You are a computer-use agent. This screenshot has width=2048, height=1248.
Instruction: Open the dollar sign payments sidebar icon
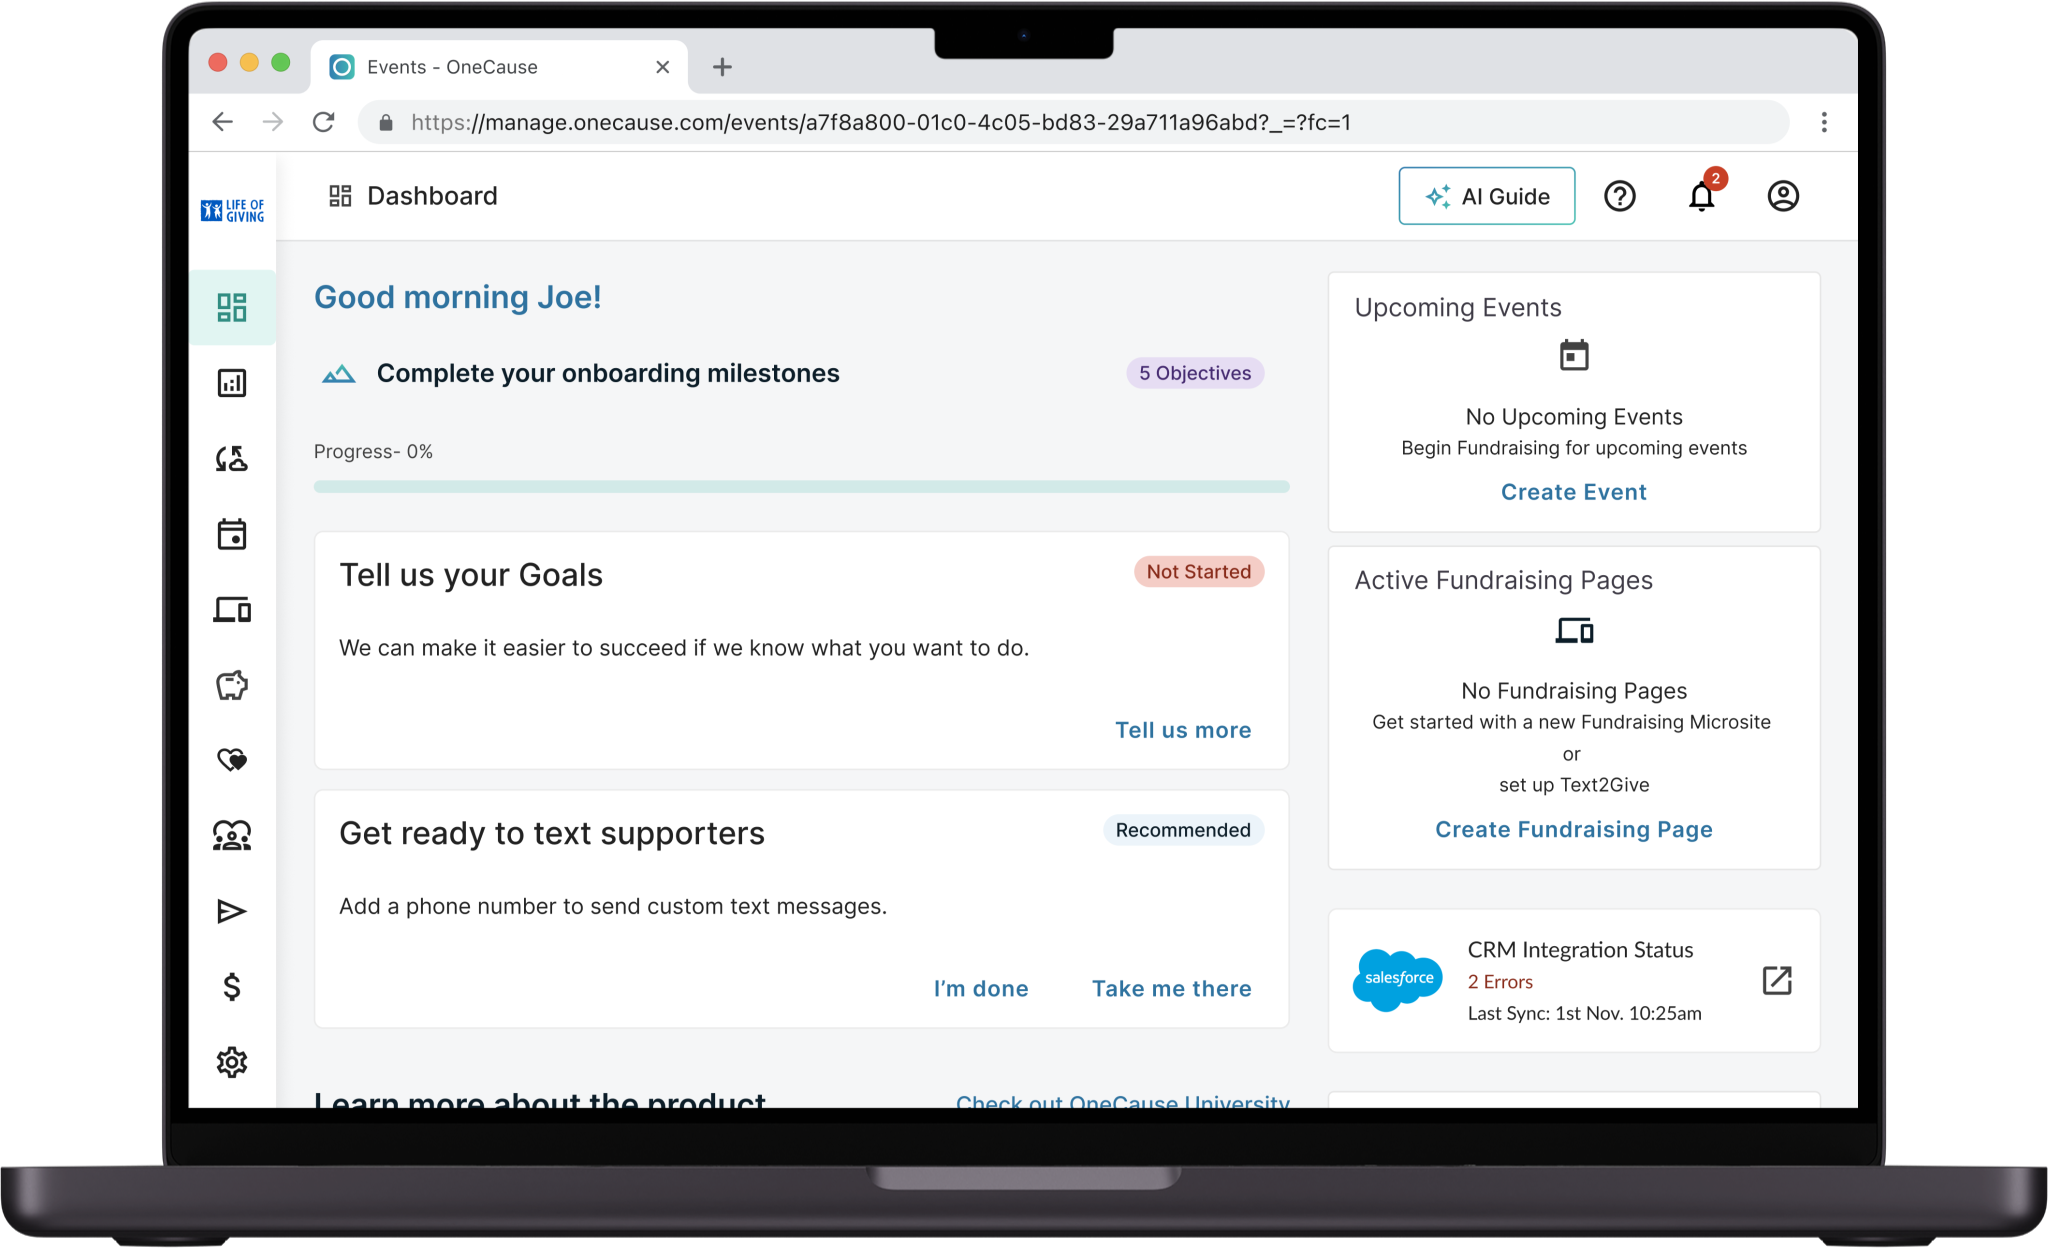tap(232, 987)
